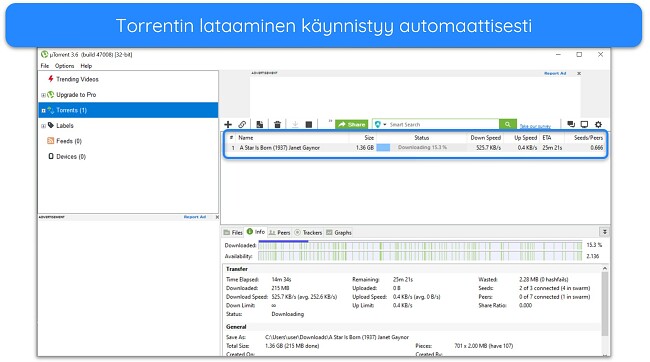Close the top advertisement banner

click(579, 73)
